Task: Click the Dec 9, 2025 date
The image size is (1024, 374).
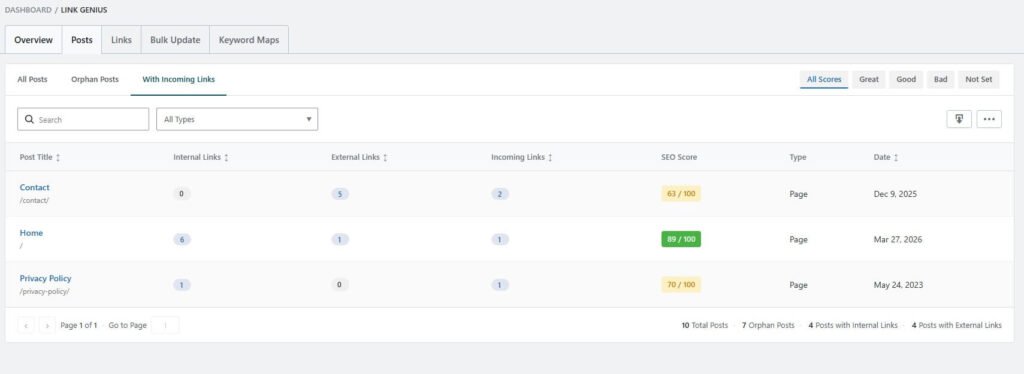Action: 895,194
